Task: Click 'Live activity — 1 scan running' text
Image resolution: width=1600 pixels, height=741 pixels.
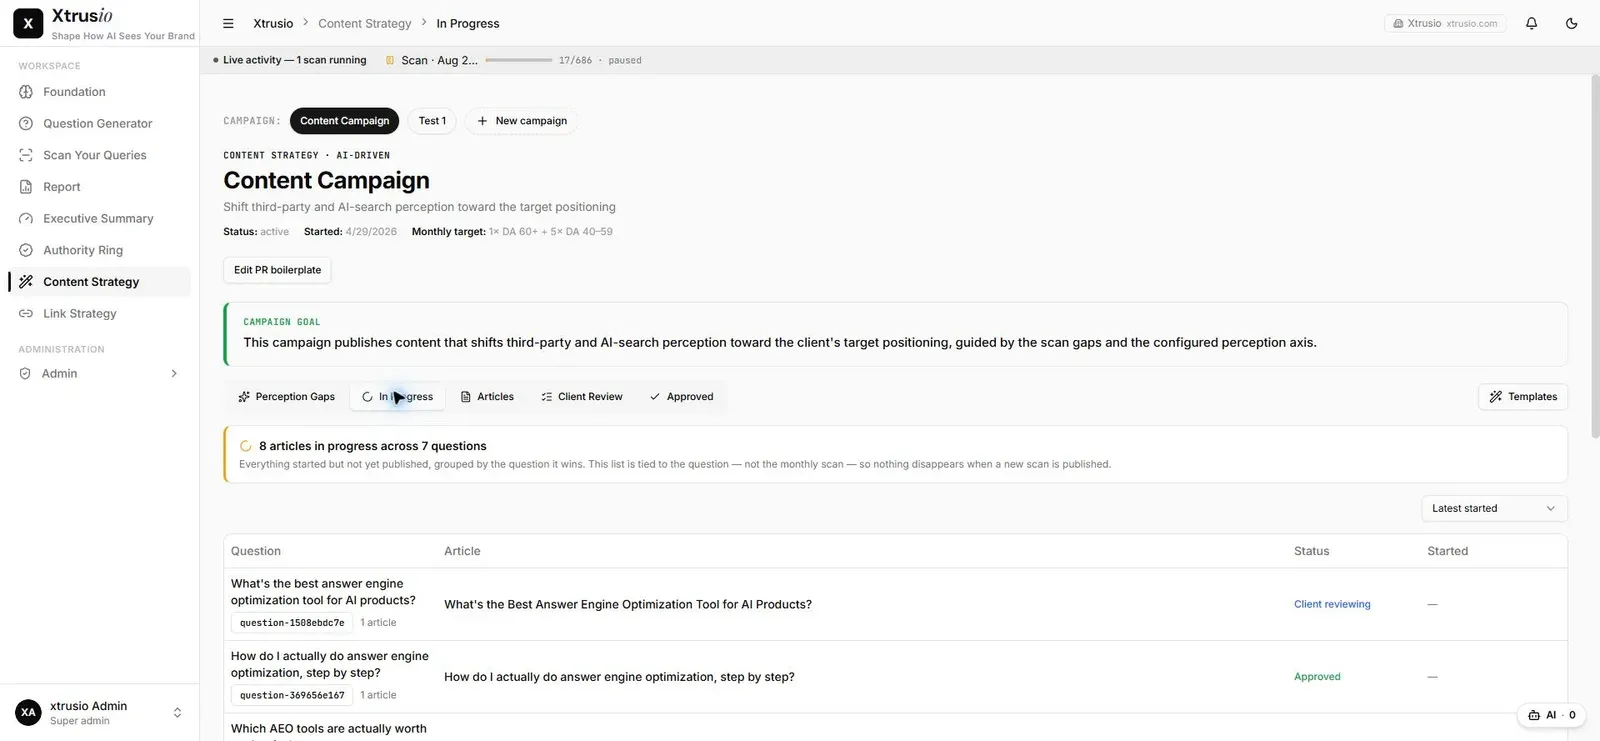Action: pos(294,60)
